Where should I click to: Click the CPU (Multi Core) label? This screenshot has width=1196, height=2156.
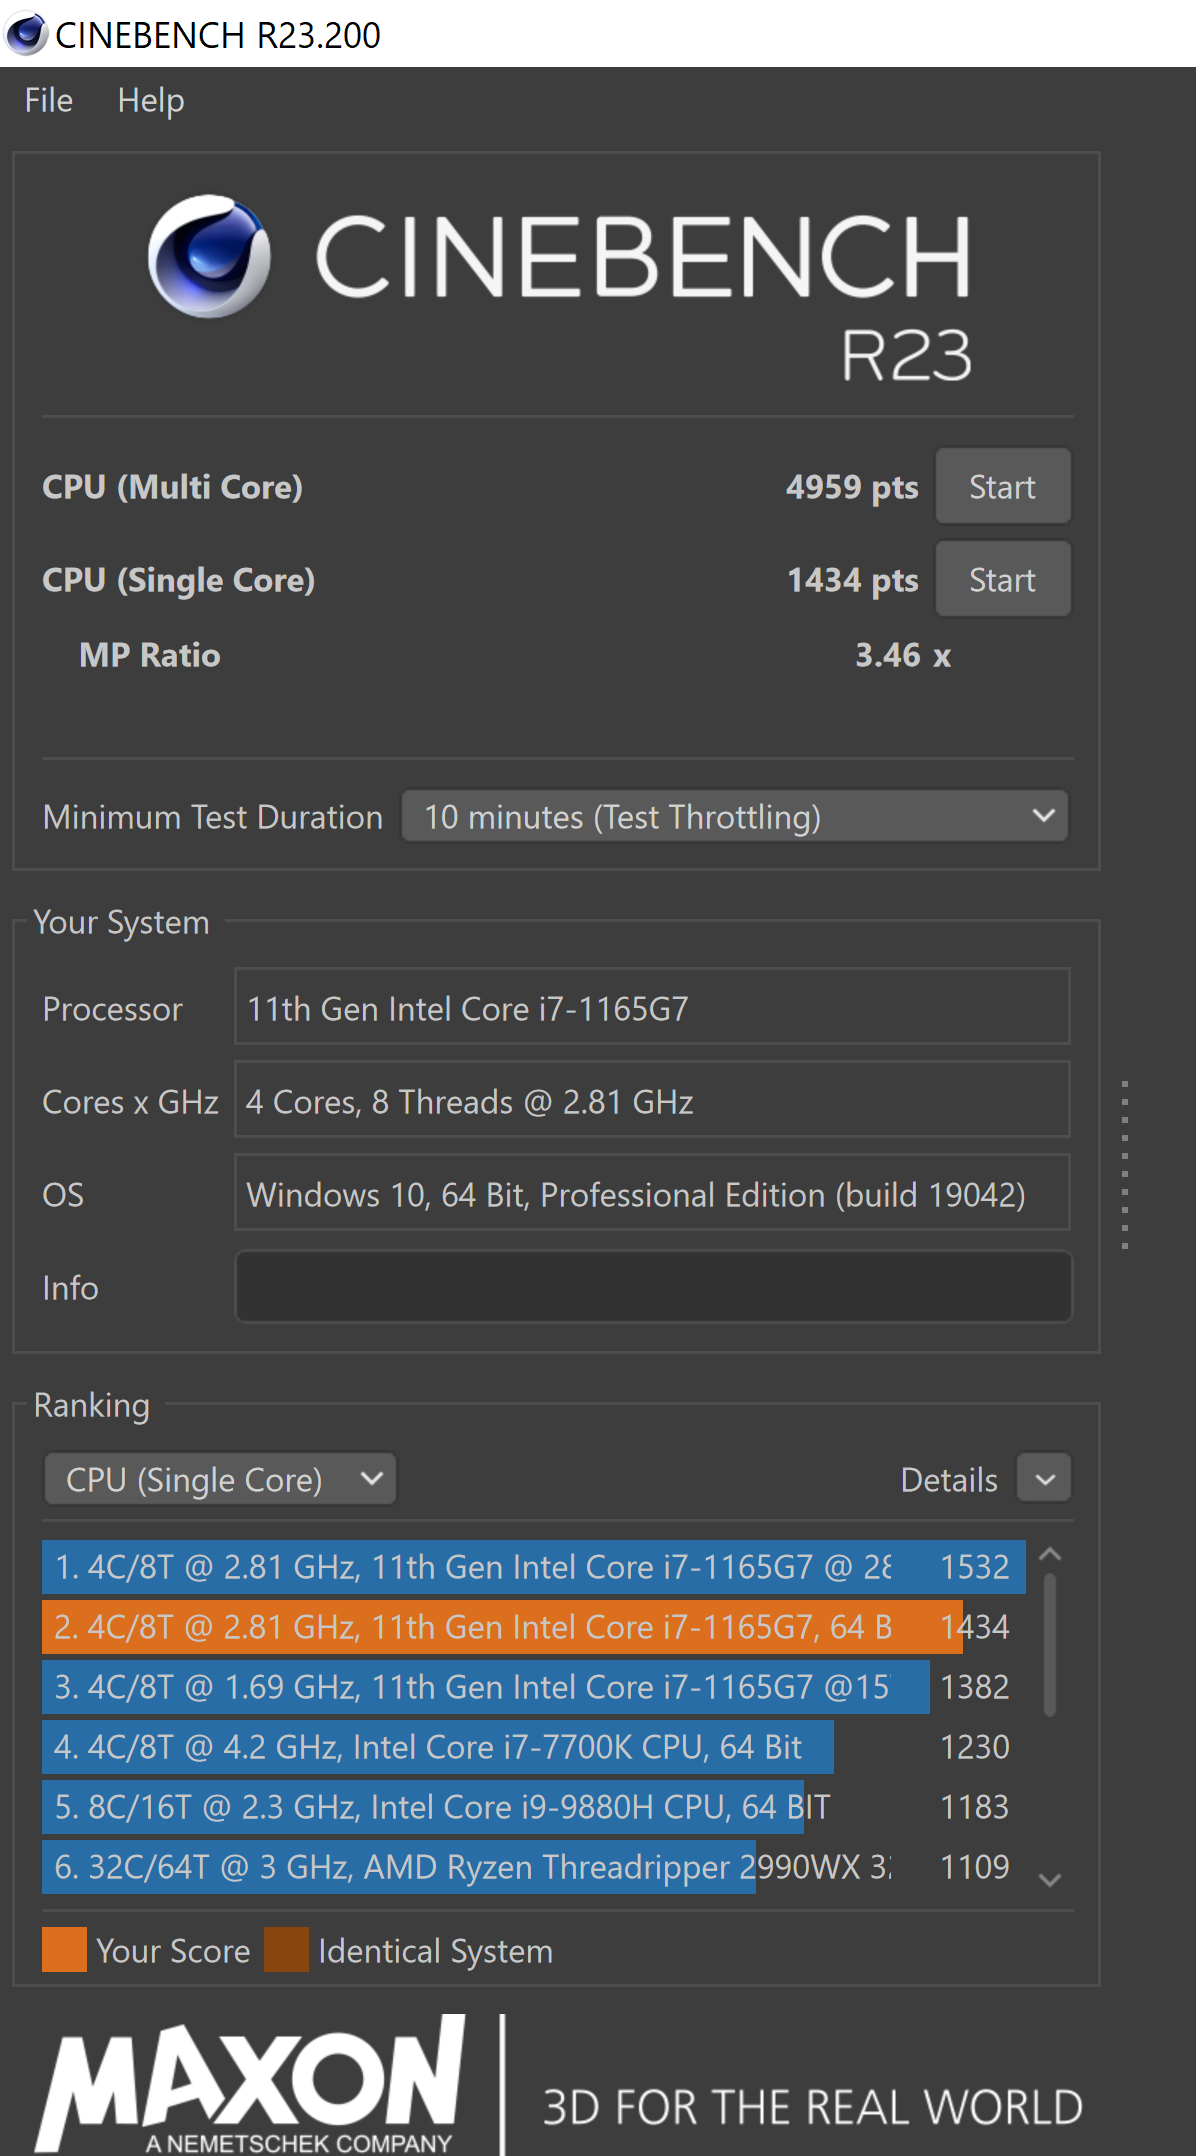(172, 487)
